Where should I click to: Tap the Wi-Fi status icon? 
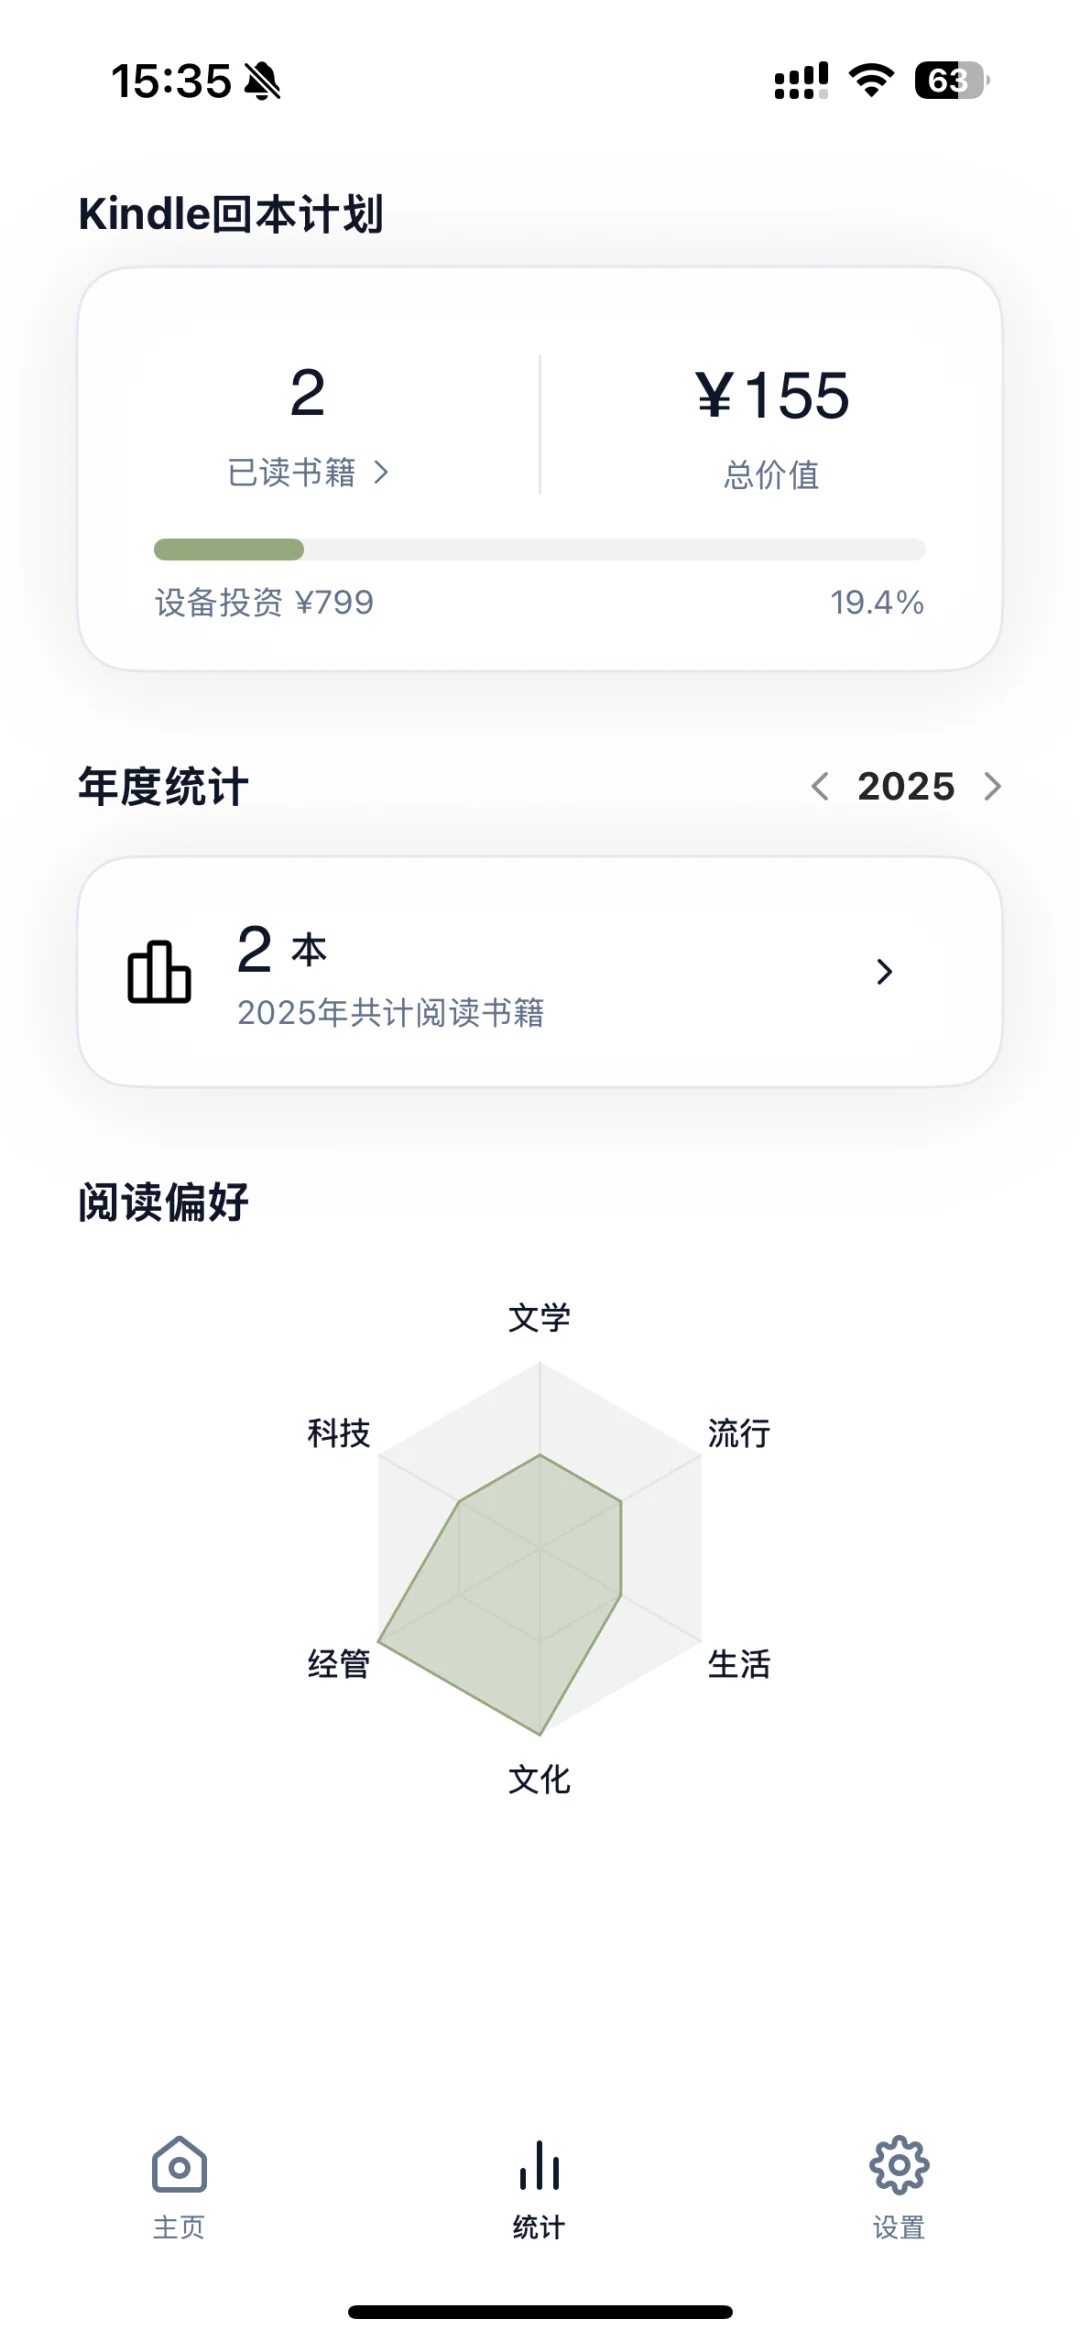(x=871, y=80)
